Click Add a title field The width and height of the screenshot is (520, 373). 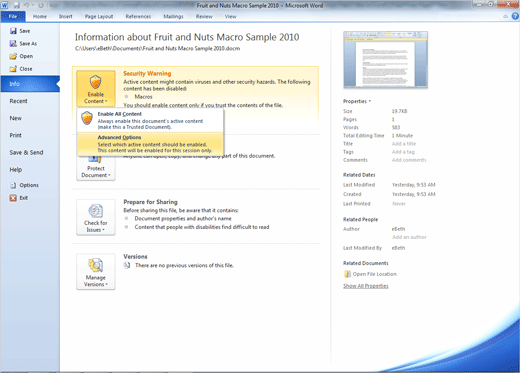(x=404, y=144)
